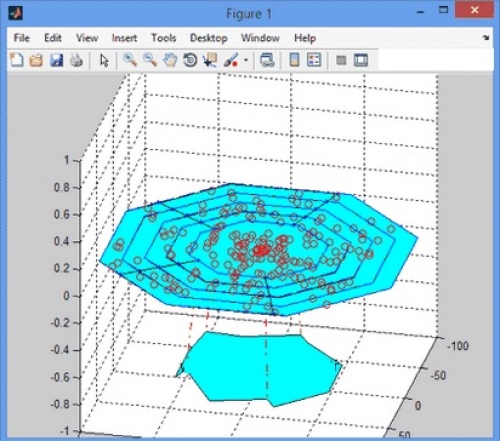Click the Link Plot toolbar icon

(267, 60)
